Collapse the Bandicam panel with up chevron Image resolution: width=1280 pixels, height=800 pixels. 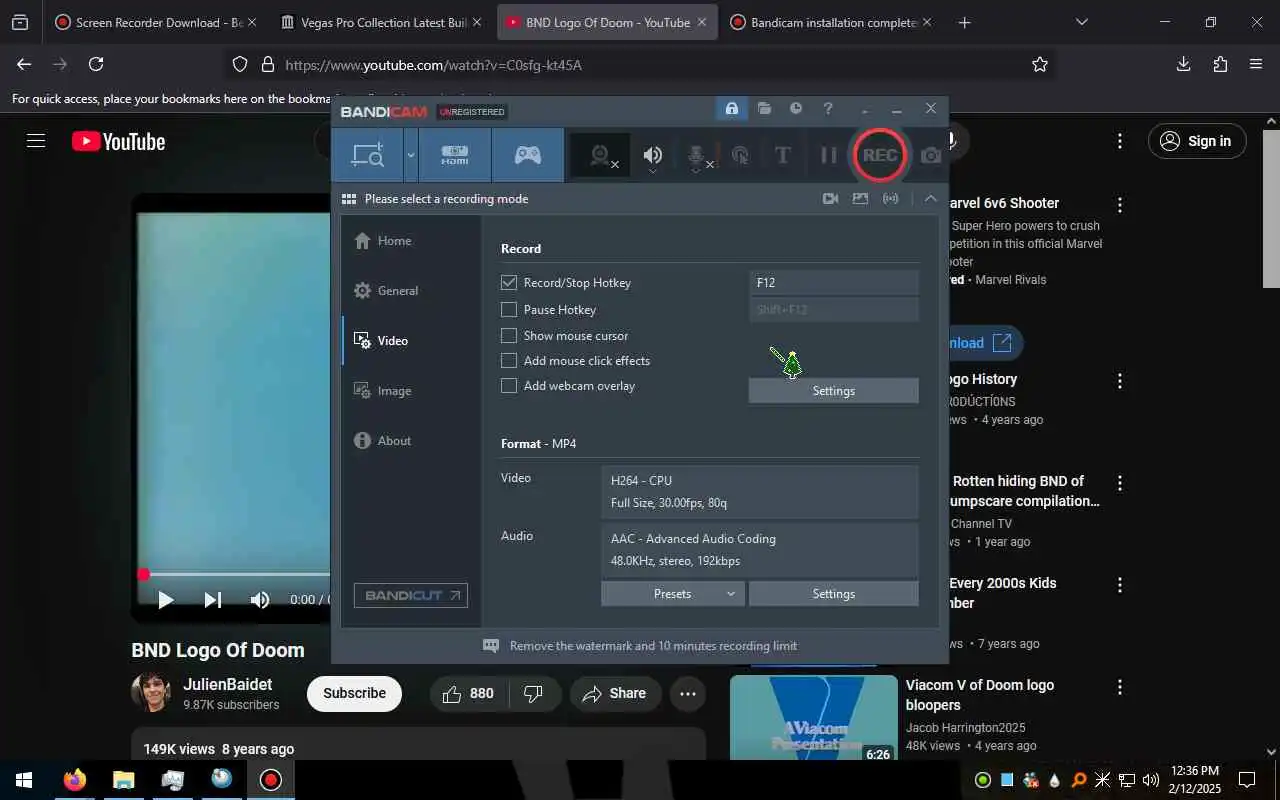click(930, 199)
